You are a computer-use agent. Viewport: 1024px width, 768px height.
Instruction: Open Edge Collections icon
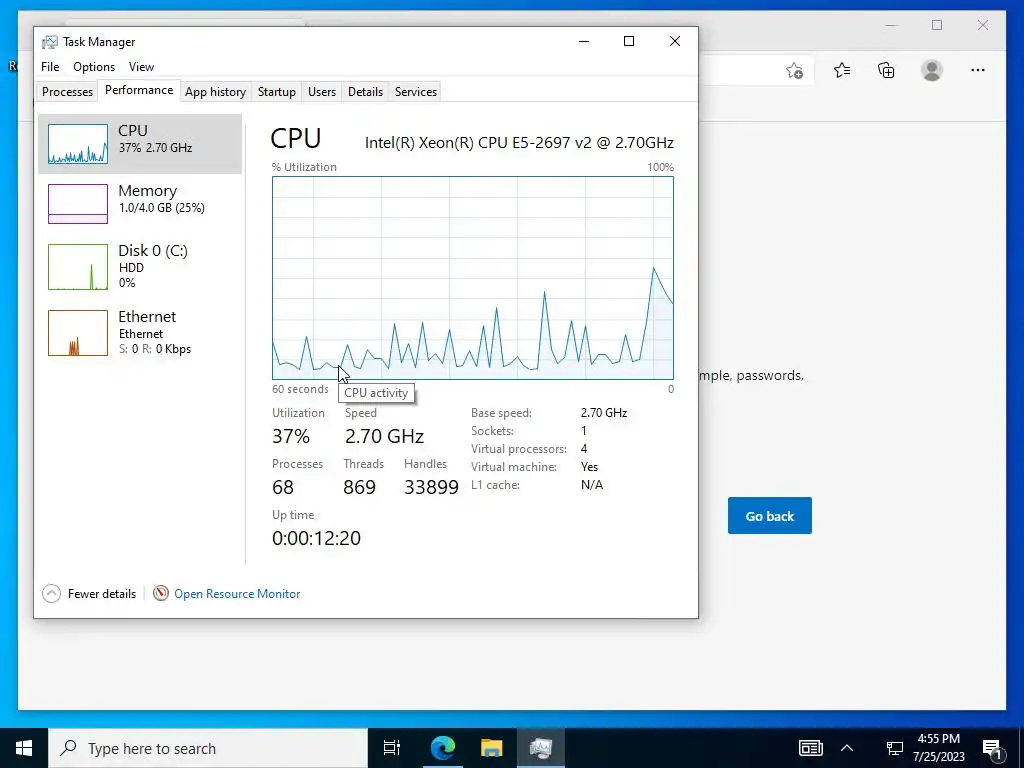click(x=886, y=70)
